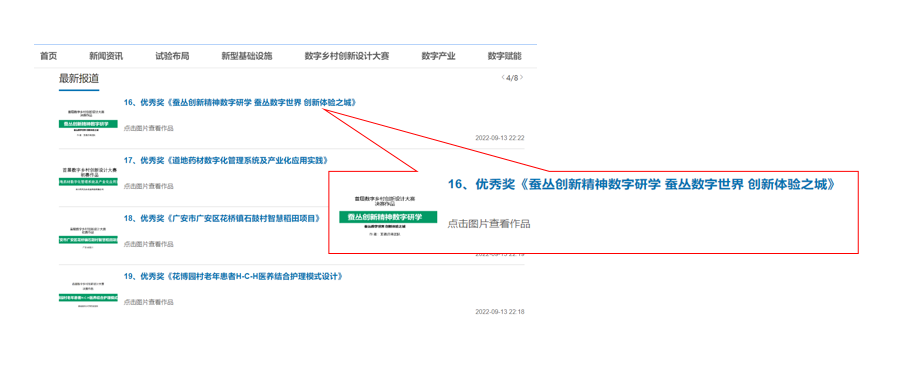The height and width of the screenshot is (368, 908).
Task: Click 点击图片查看作品 under article 16 list row
Action: pyautogui.click(x=148, y=128)
